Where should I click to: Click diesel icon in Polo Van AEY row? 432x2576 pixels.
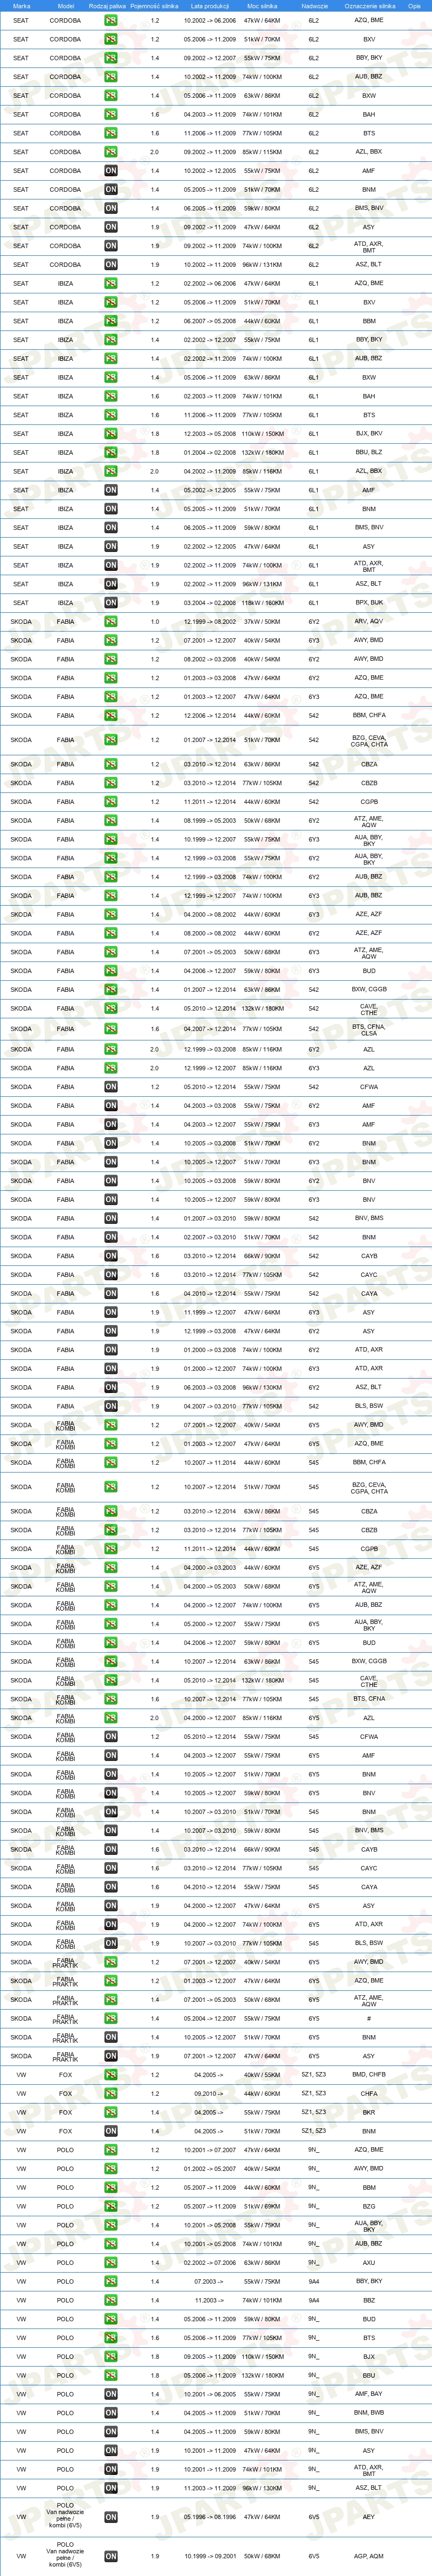pos(111,2517)
